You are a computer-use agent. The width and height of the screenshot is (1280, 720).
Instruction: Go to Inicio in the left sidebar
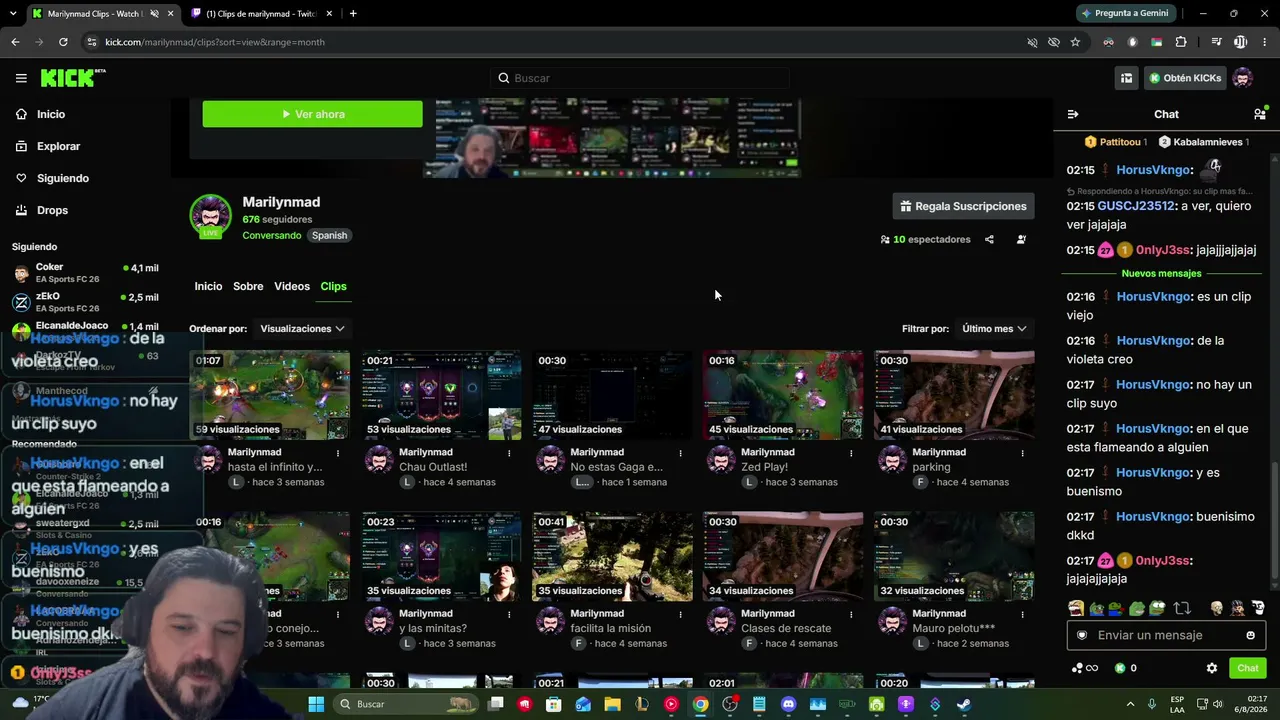pyautogui.click(x=50, y=114)
